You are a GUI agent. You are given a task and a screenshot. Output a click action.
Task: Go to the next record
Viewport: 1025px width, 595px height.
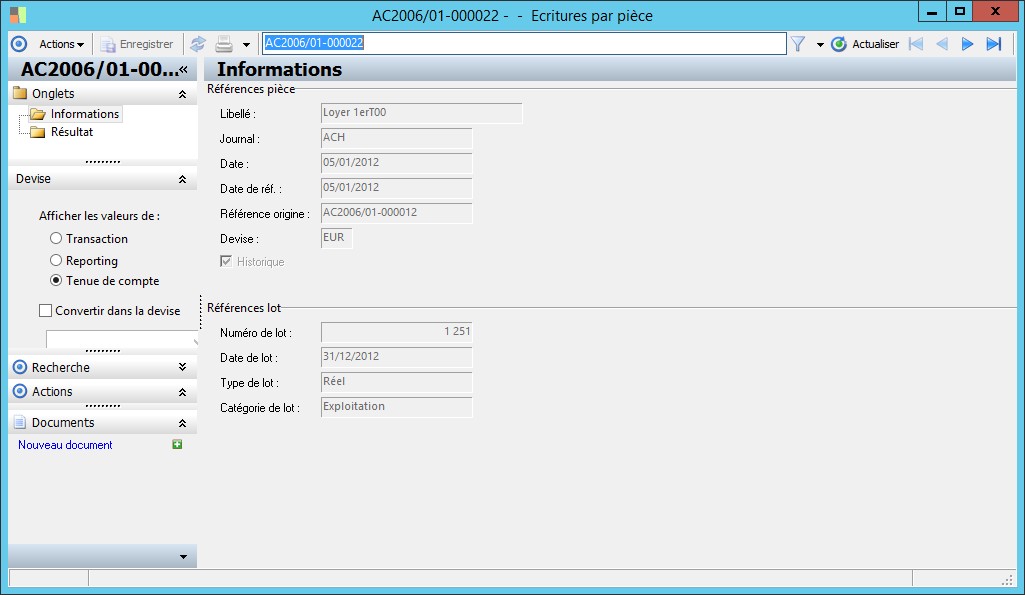[967, 44]
